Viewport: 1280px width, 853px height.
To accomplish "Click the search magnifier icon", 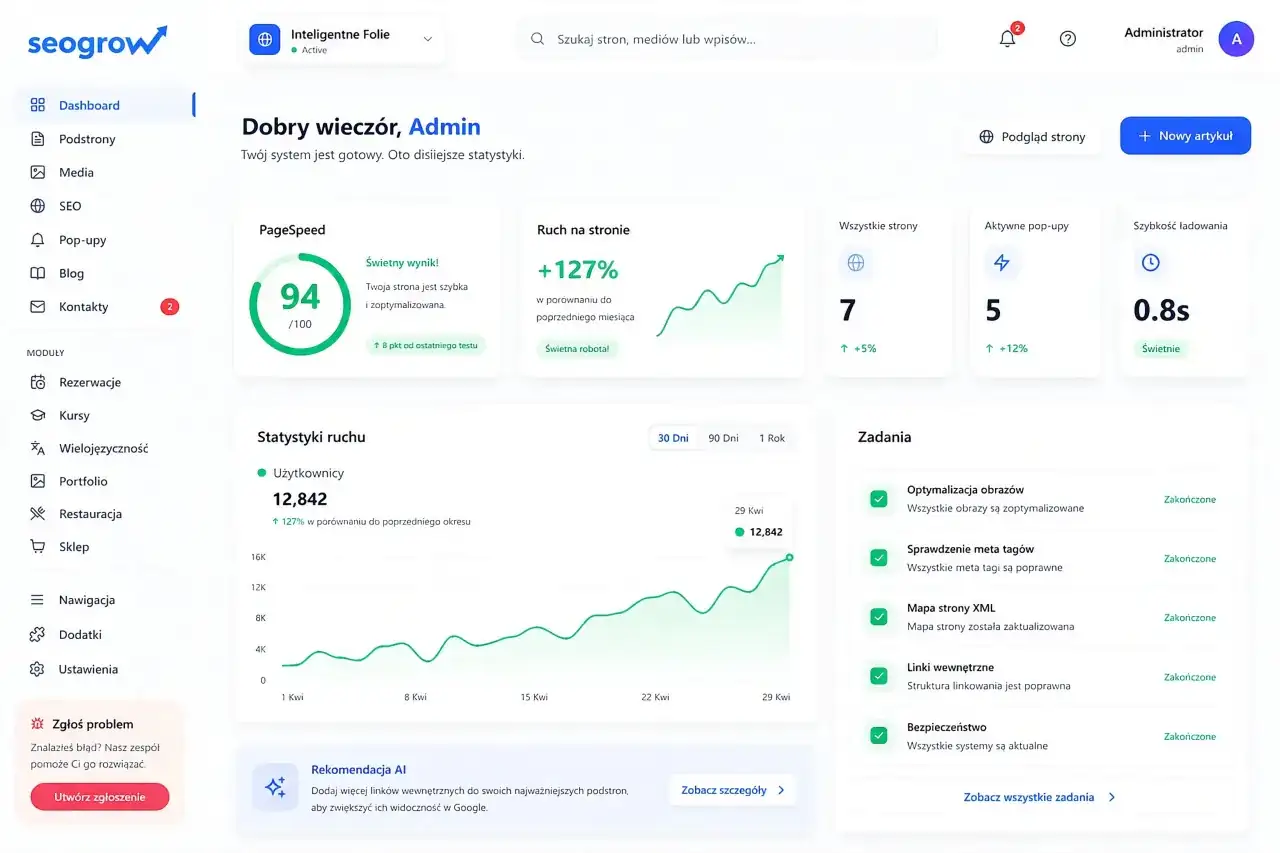I will point(537,39).
